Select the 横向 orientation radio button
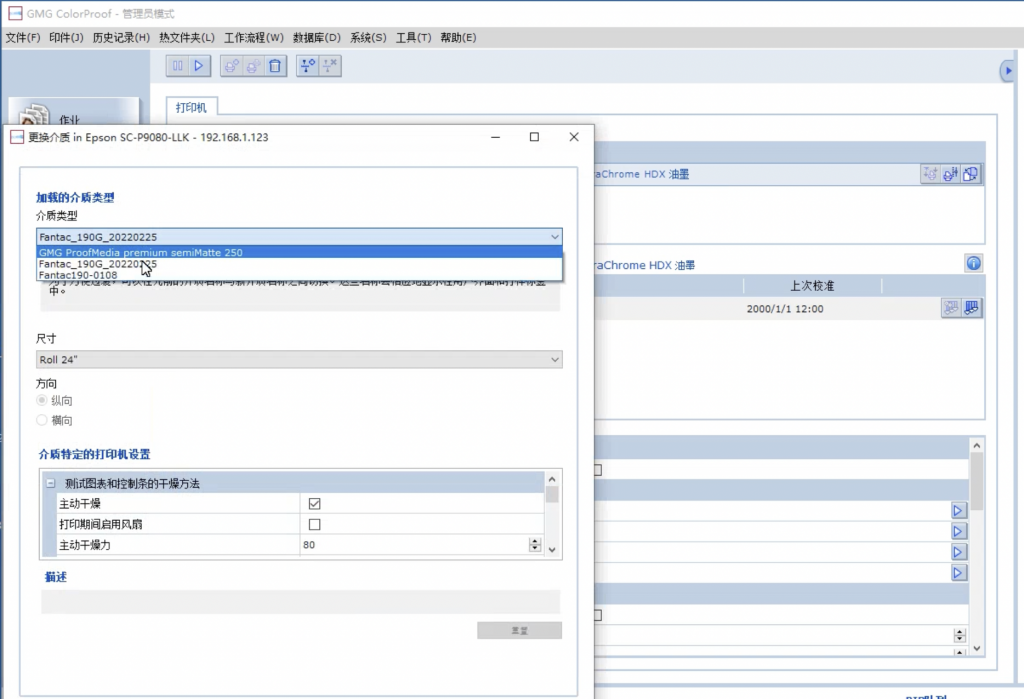 (42, 420)
